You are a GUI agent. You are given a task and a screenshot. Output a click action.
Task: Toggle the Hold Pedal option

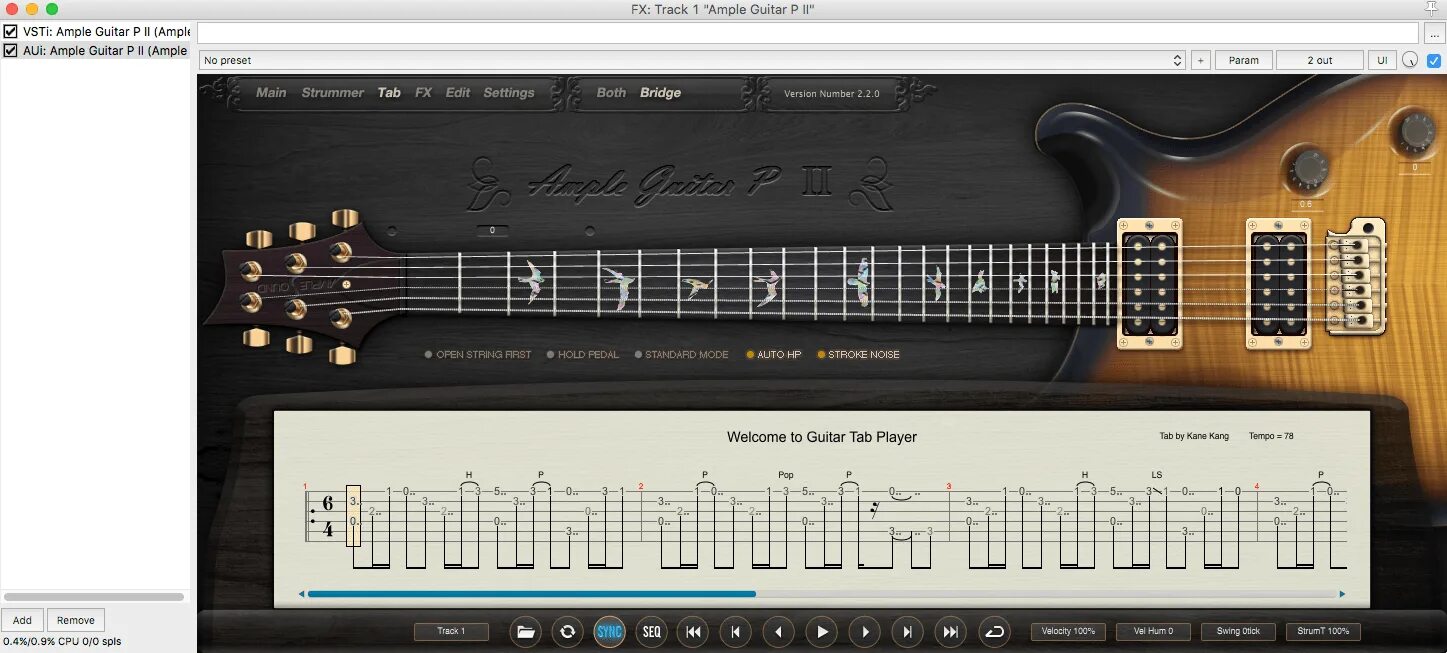pos(583,354)
